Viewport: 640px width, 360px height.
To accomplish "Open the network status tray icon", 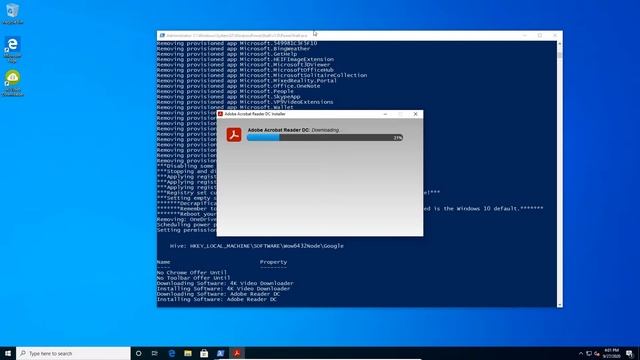I will tap(589, 353).
